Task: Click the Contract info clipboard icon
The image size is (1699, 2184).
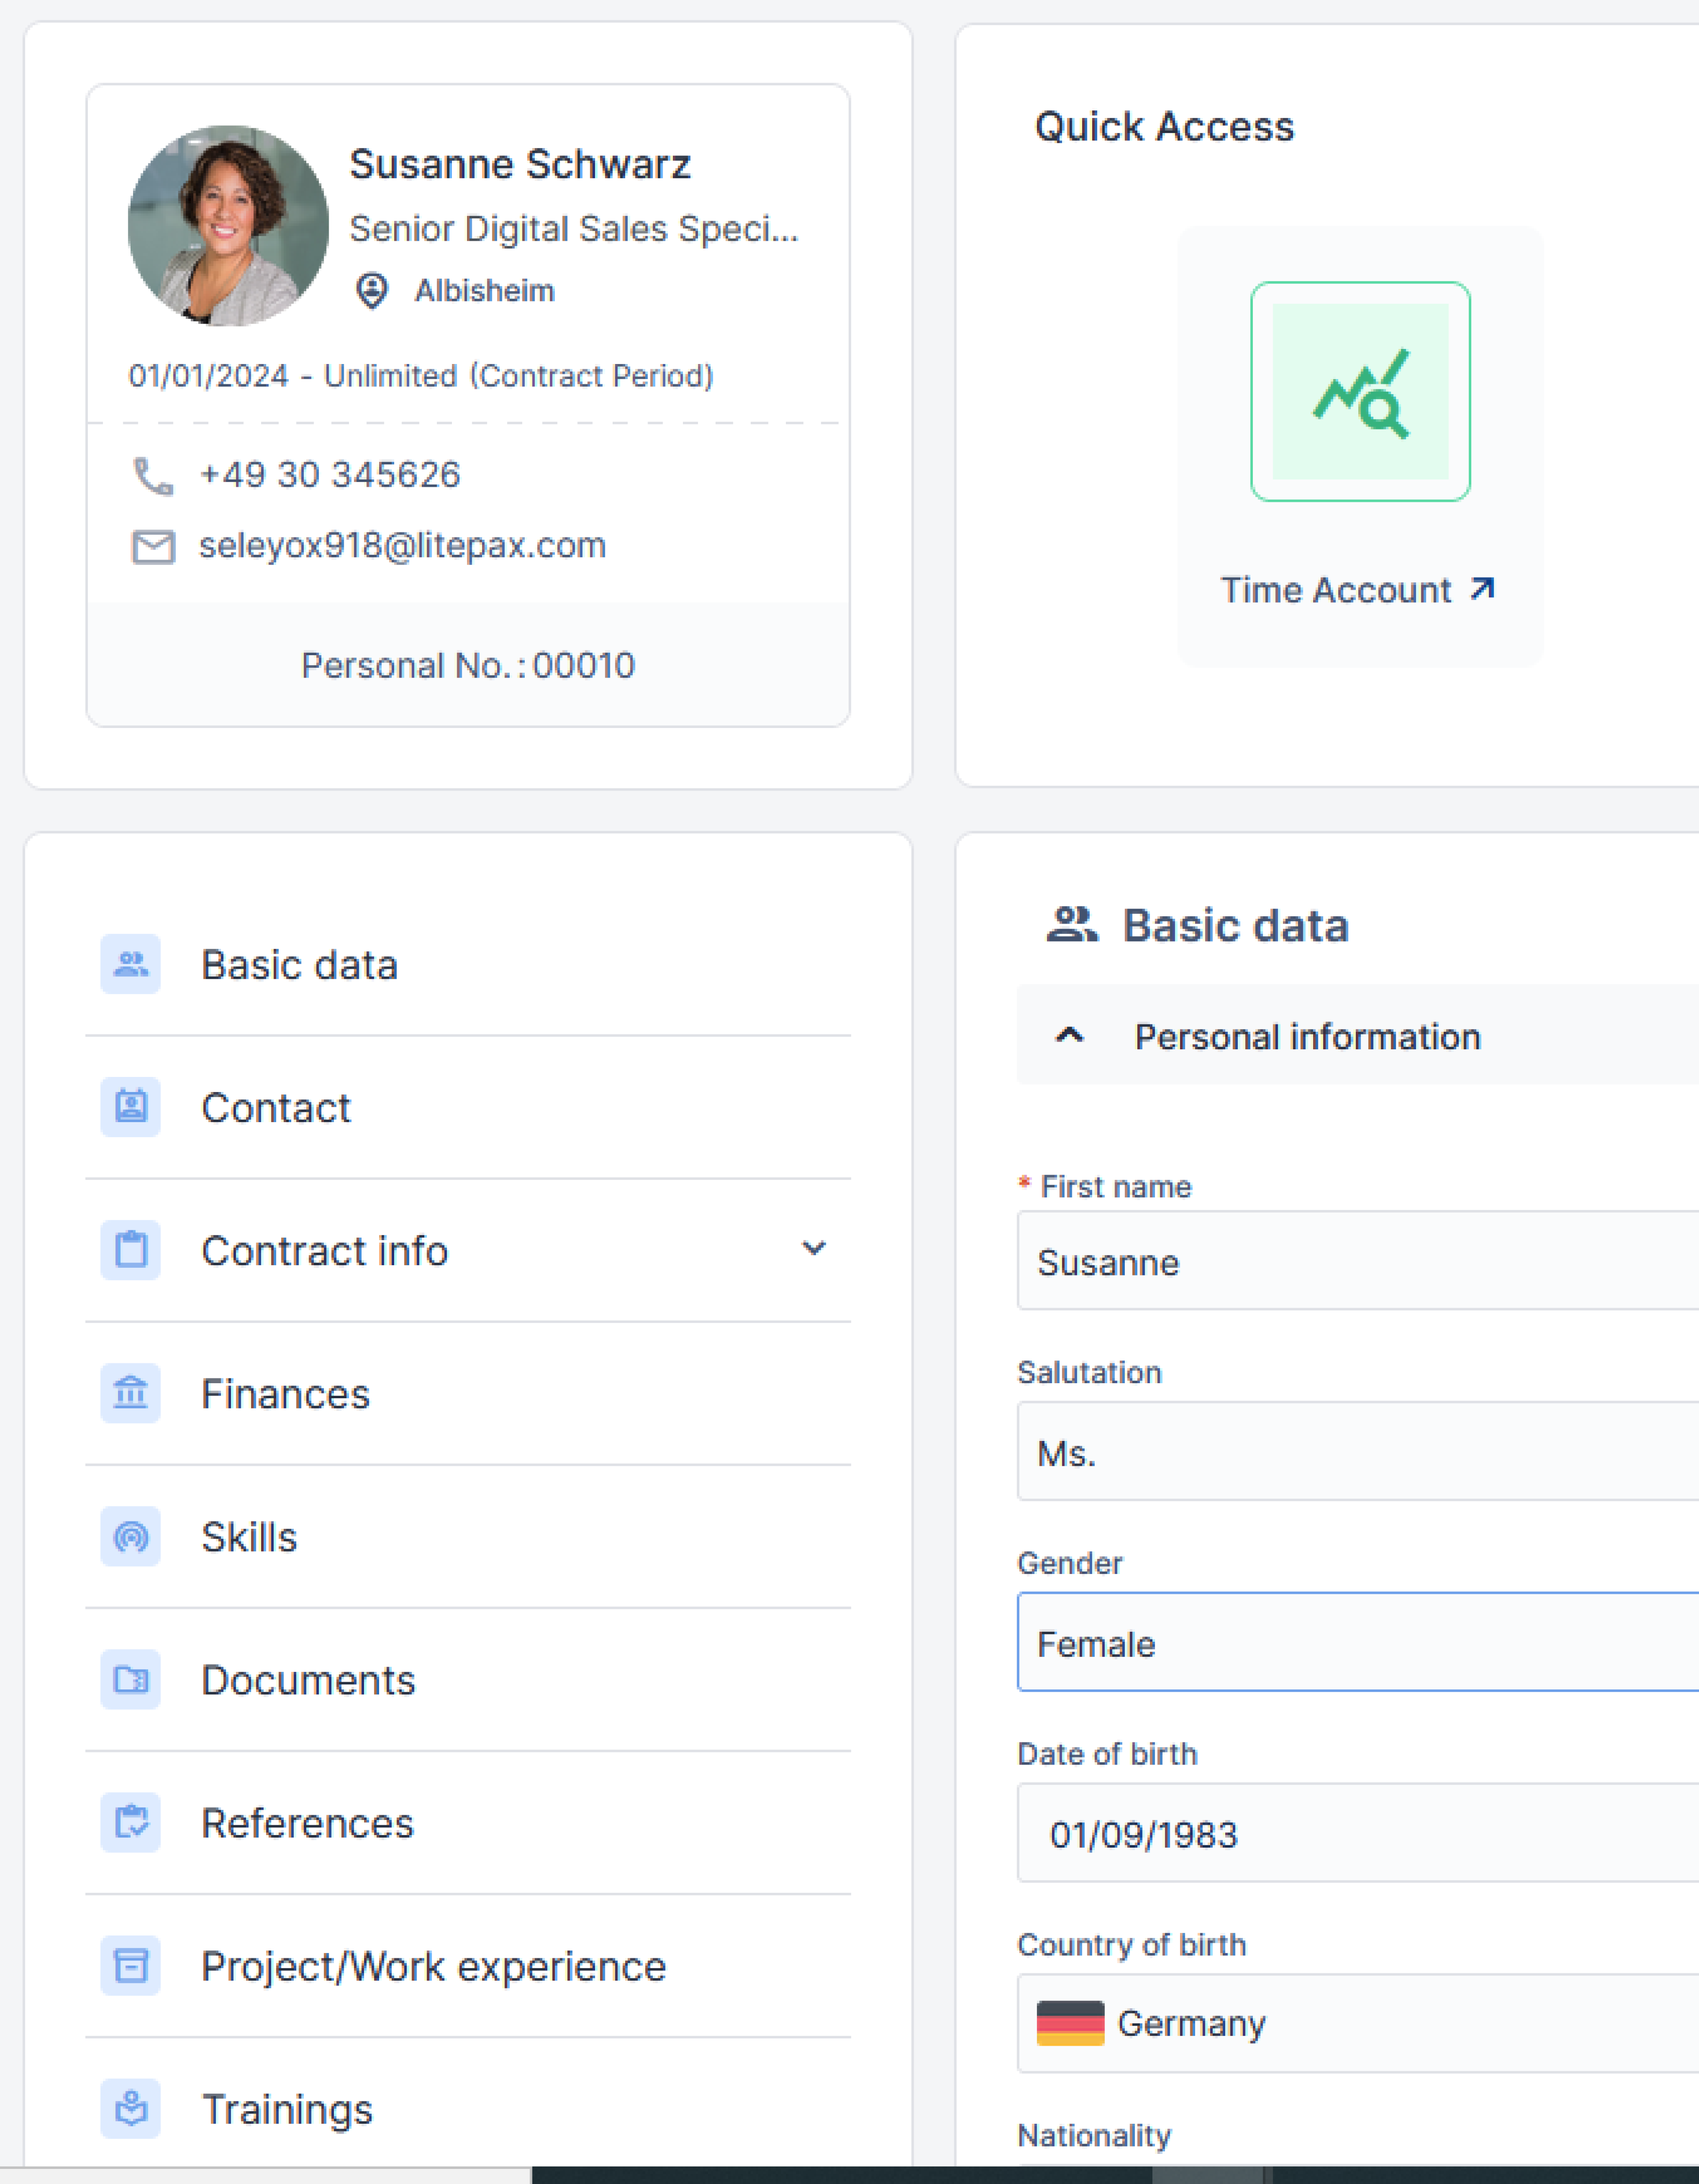Action: click(129, 1250)
